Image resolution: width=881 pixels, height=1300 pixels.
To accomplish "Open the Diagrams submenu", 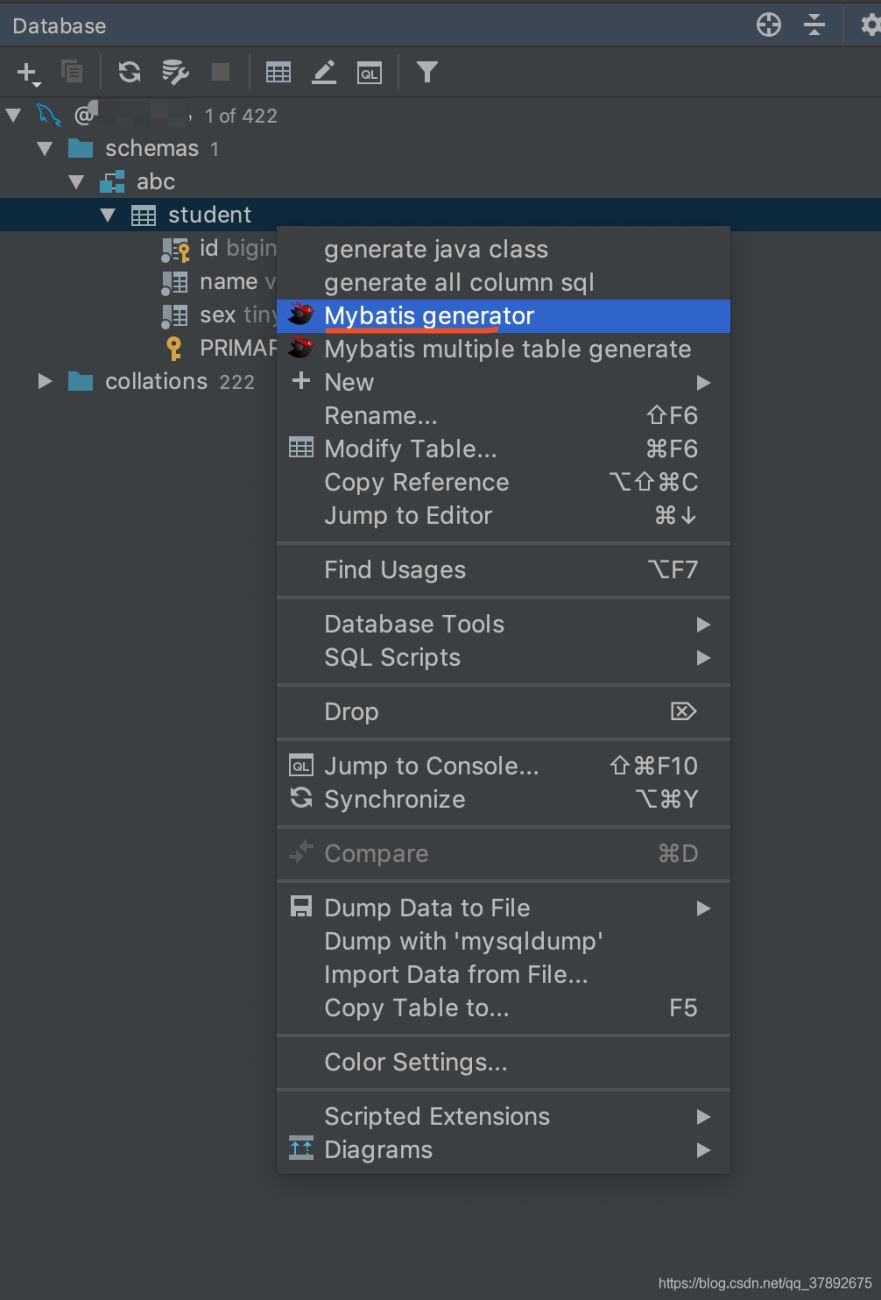I will coord(503,1150).
